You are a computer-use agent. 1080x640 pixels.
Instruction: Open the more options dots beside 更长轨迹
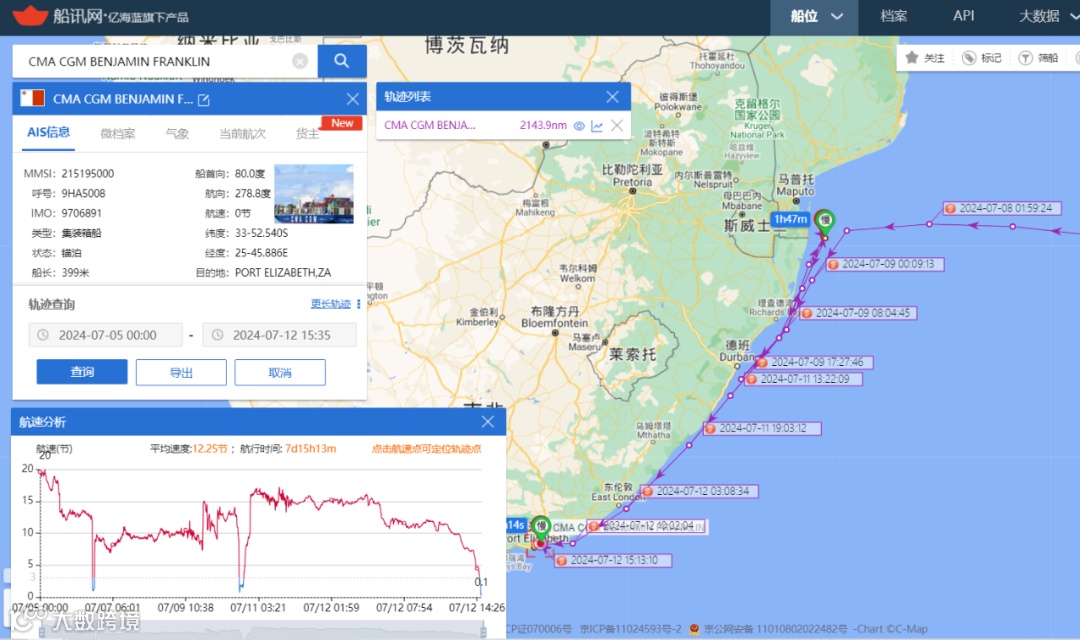tap(359, 304)
